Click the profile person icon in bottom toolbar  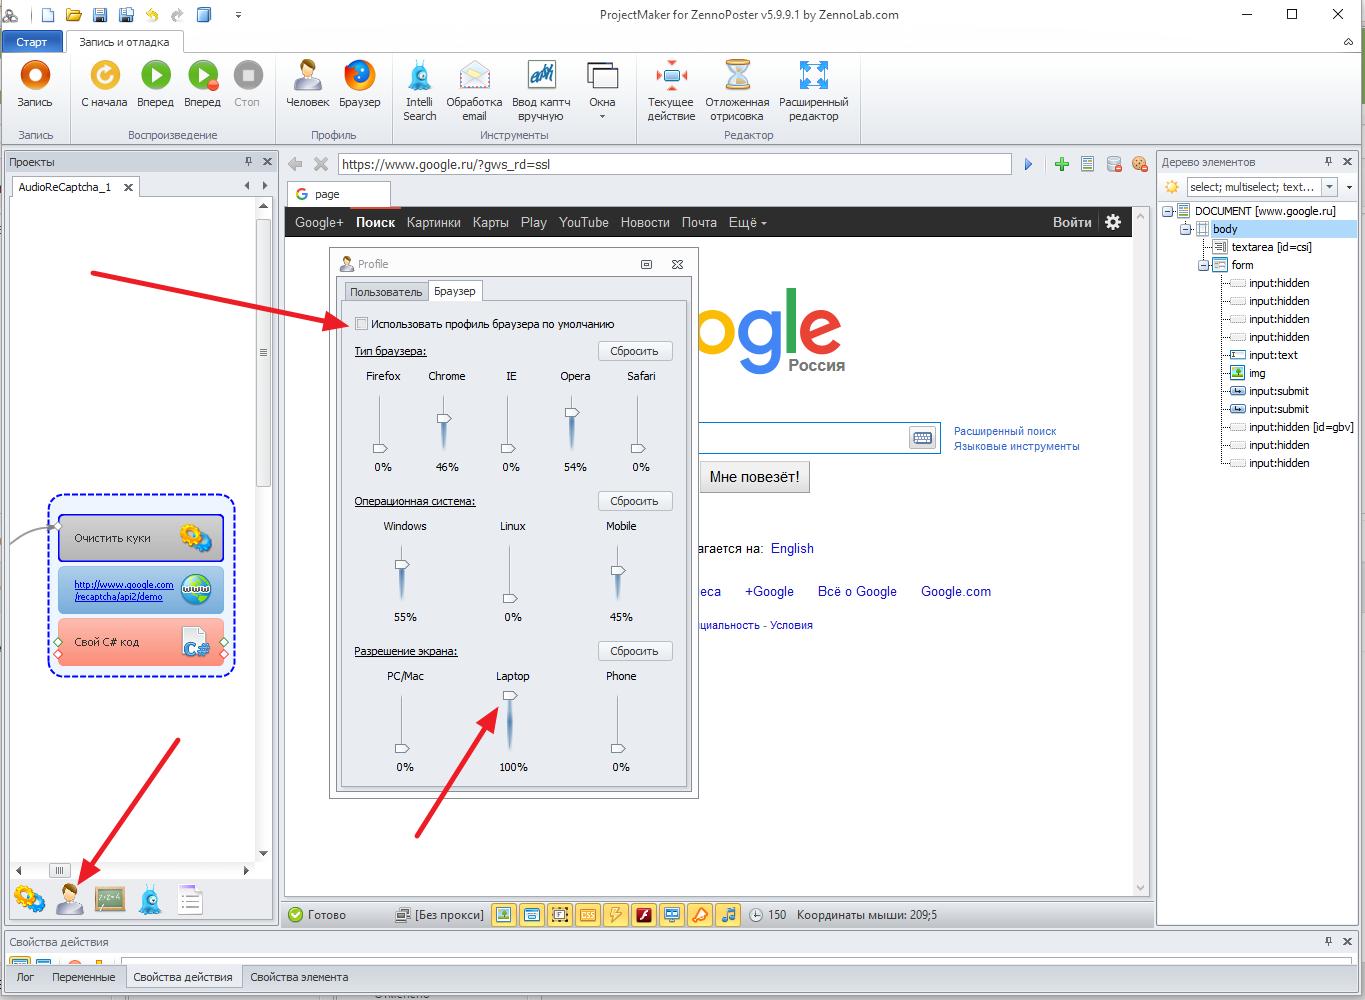point(70,899)
